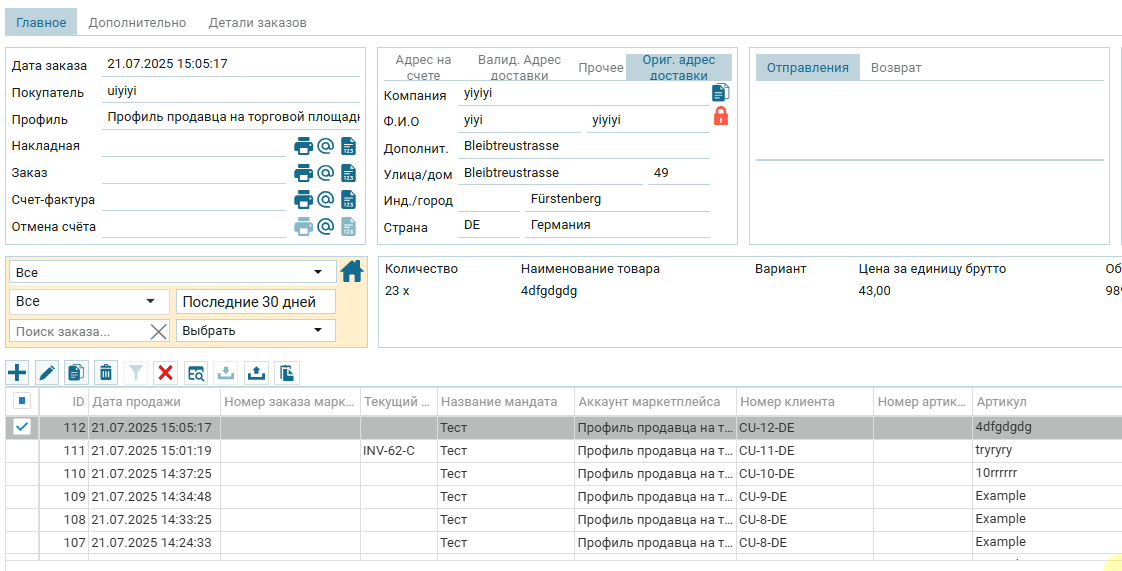Click the red X icon in toolbar
Image resolution: width=1122 pixels, height=571 pixels.
click(166, 373)
